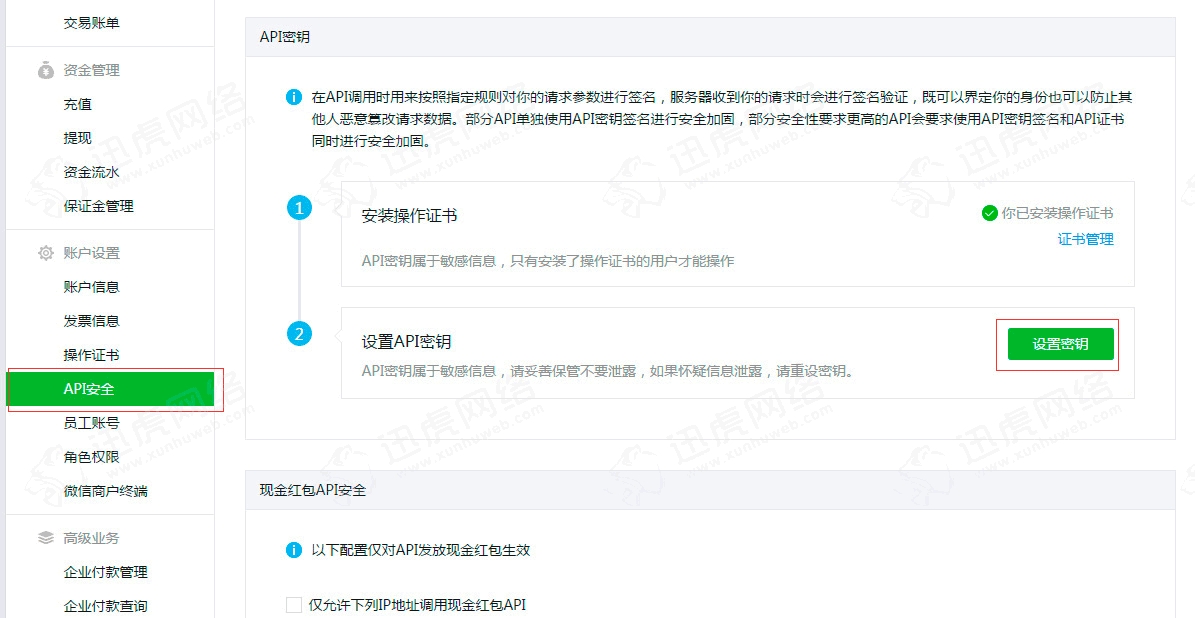Go to 企业付款管理
Viewport: 1195px width, 618px height.
pyautogui.click(x=105, y=572)
